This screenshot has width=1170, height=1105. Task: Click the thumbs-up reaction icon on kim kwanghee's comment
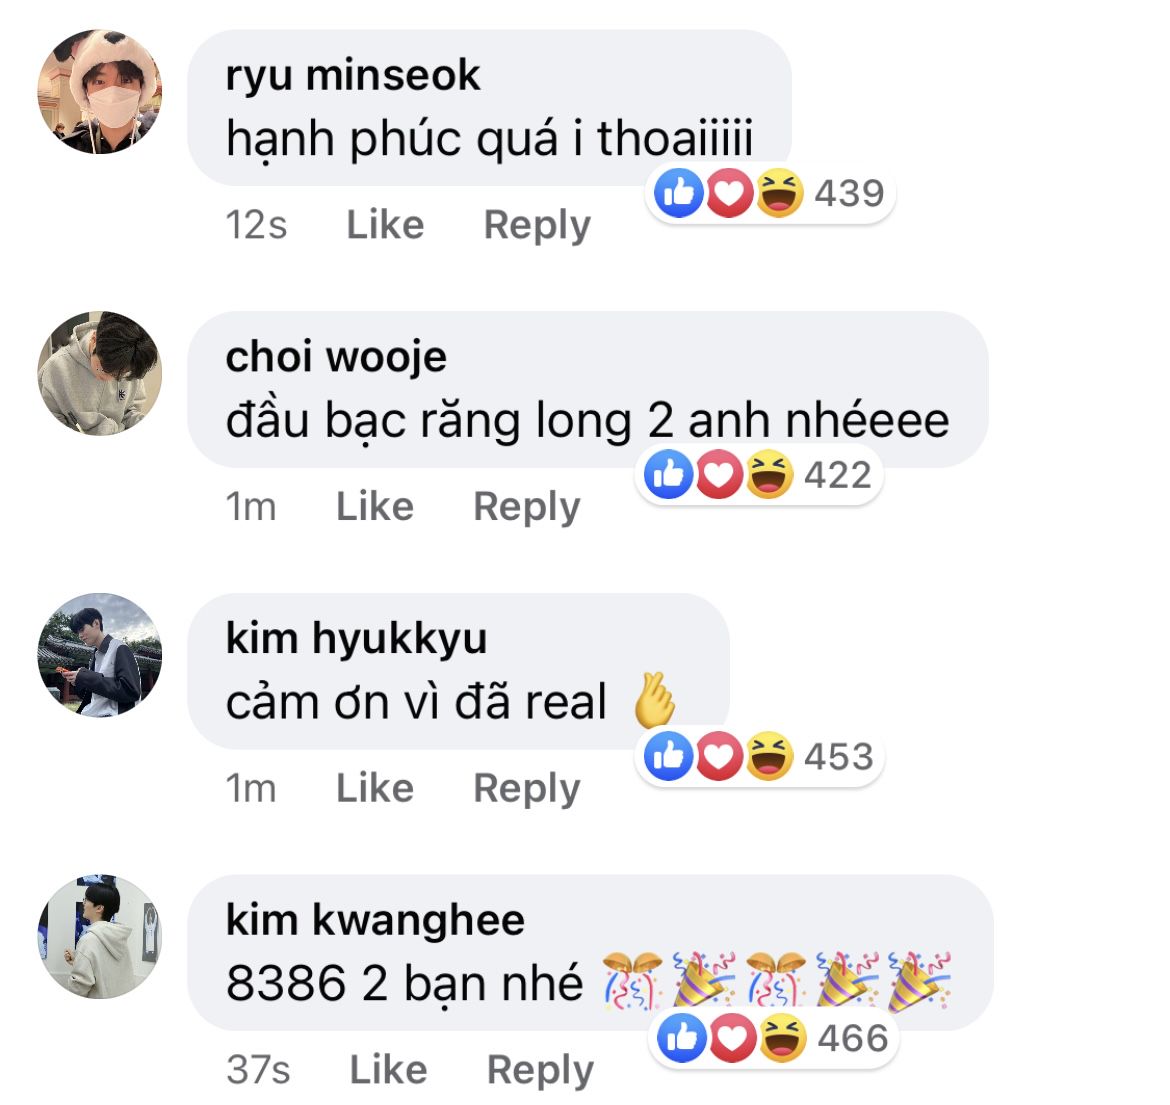(682, 1038)
